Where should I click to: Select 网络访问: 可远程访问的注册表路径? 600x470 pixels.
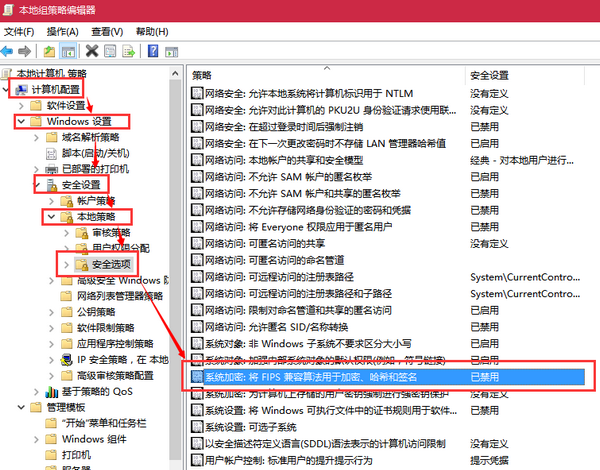279,277
